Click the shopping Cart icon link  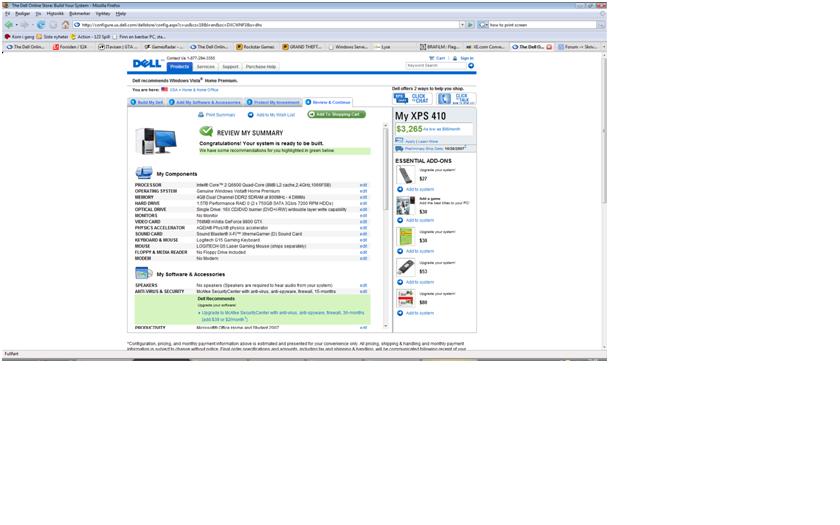(437, 58)
